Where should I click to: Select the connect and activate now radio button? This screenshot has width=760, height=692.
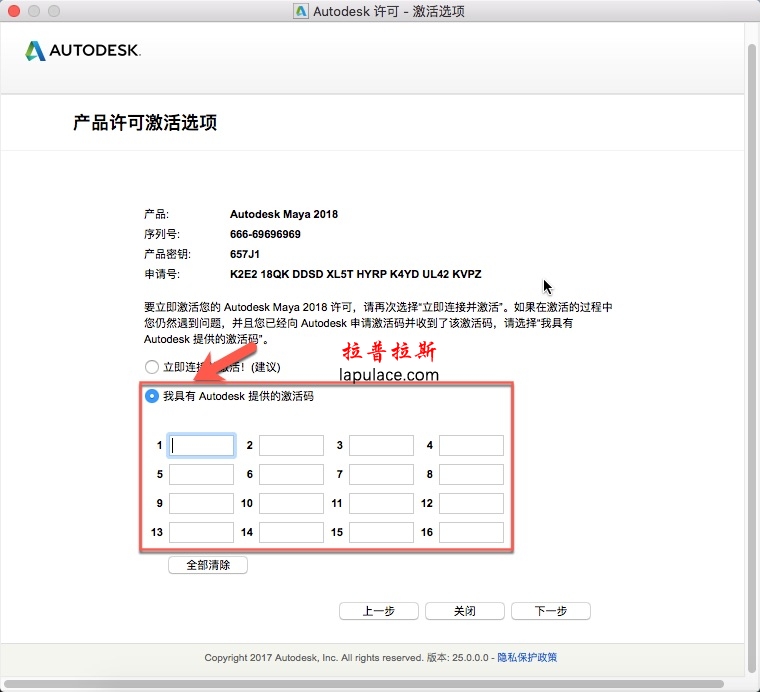[152, 367]
